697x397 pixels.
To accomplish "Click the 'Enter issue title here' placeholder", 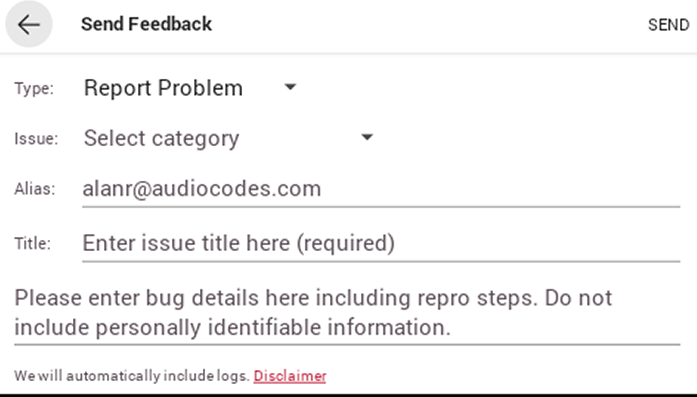I will pos(239,243).
